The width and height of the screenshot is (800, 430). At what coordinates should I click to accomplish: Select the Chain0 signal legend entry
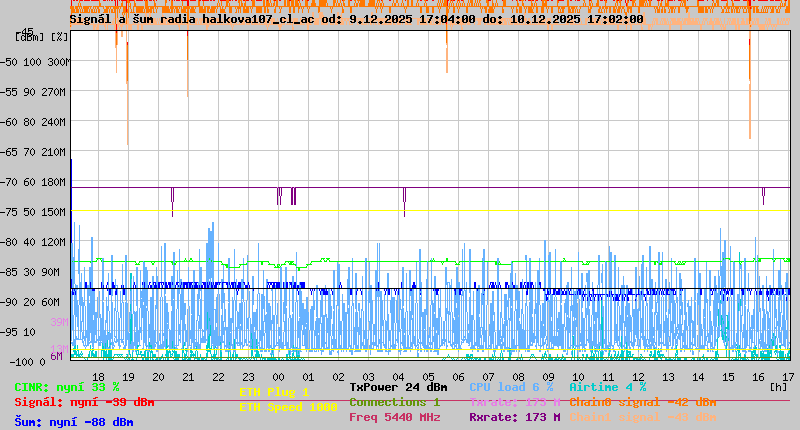[642, 402]
